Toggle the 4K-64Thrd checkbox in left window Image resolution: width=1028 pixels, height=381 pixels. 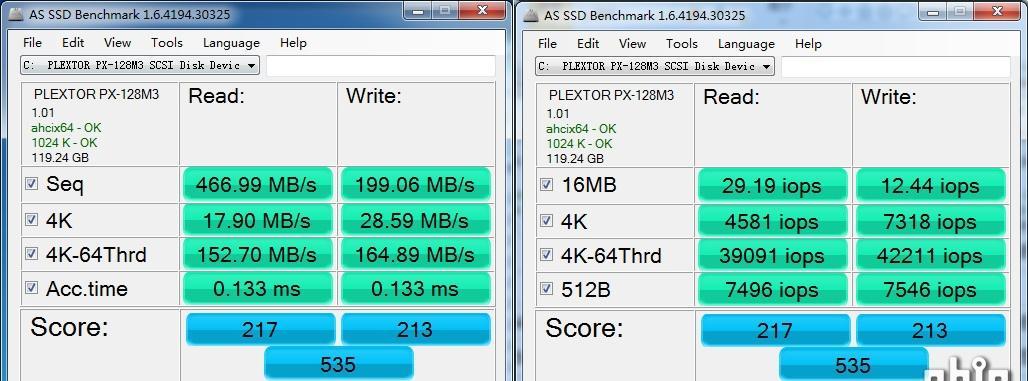[31, 254]
